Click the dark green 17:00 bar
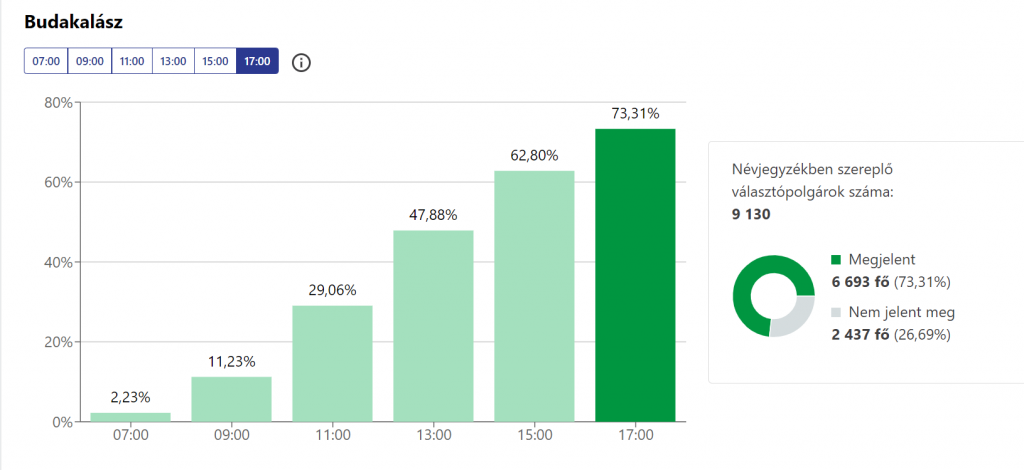This screenshot has width=1024, height=470. 635,275
